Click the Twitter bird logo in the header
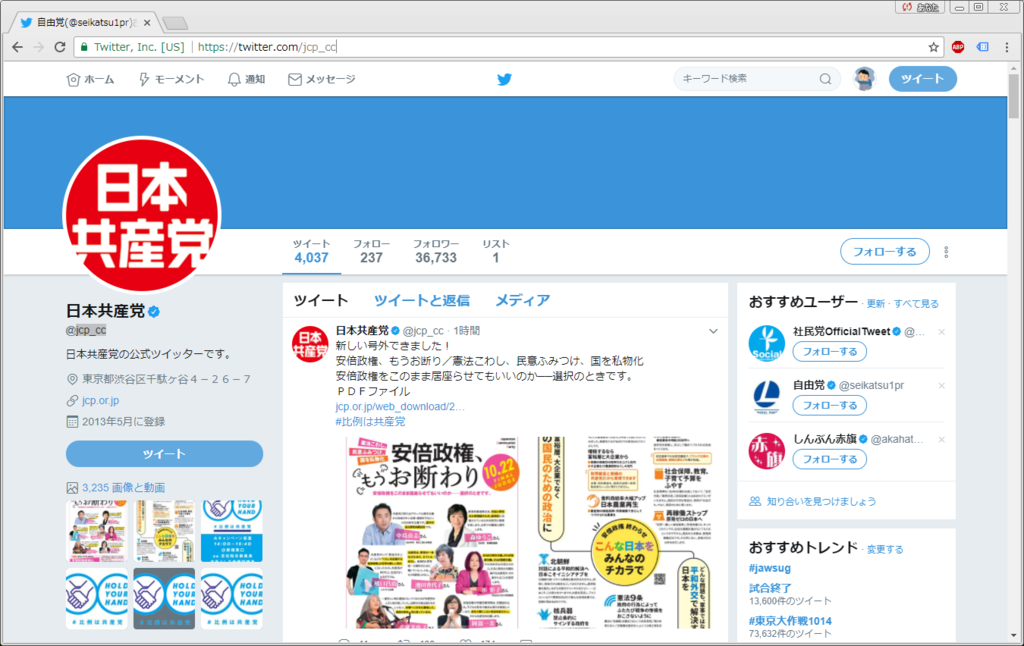1024x646 pixels. coord(504,79)
